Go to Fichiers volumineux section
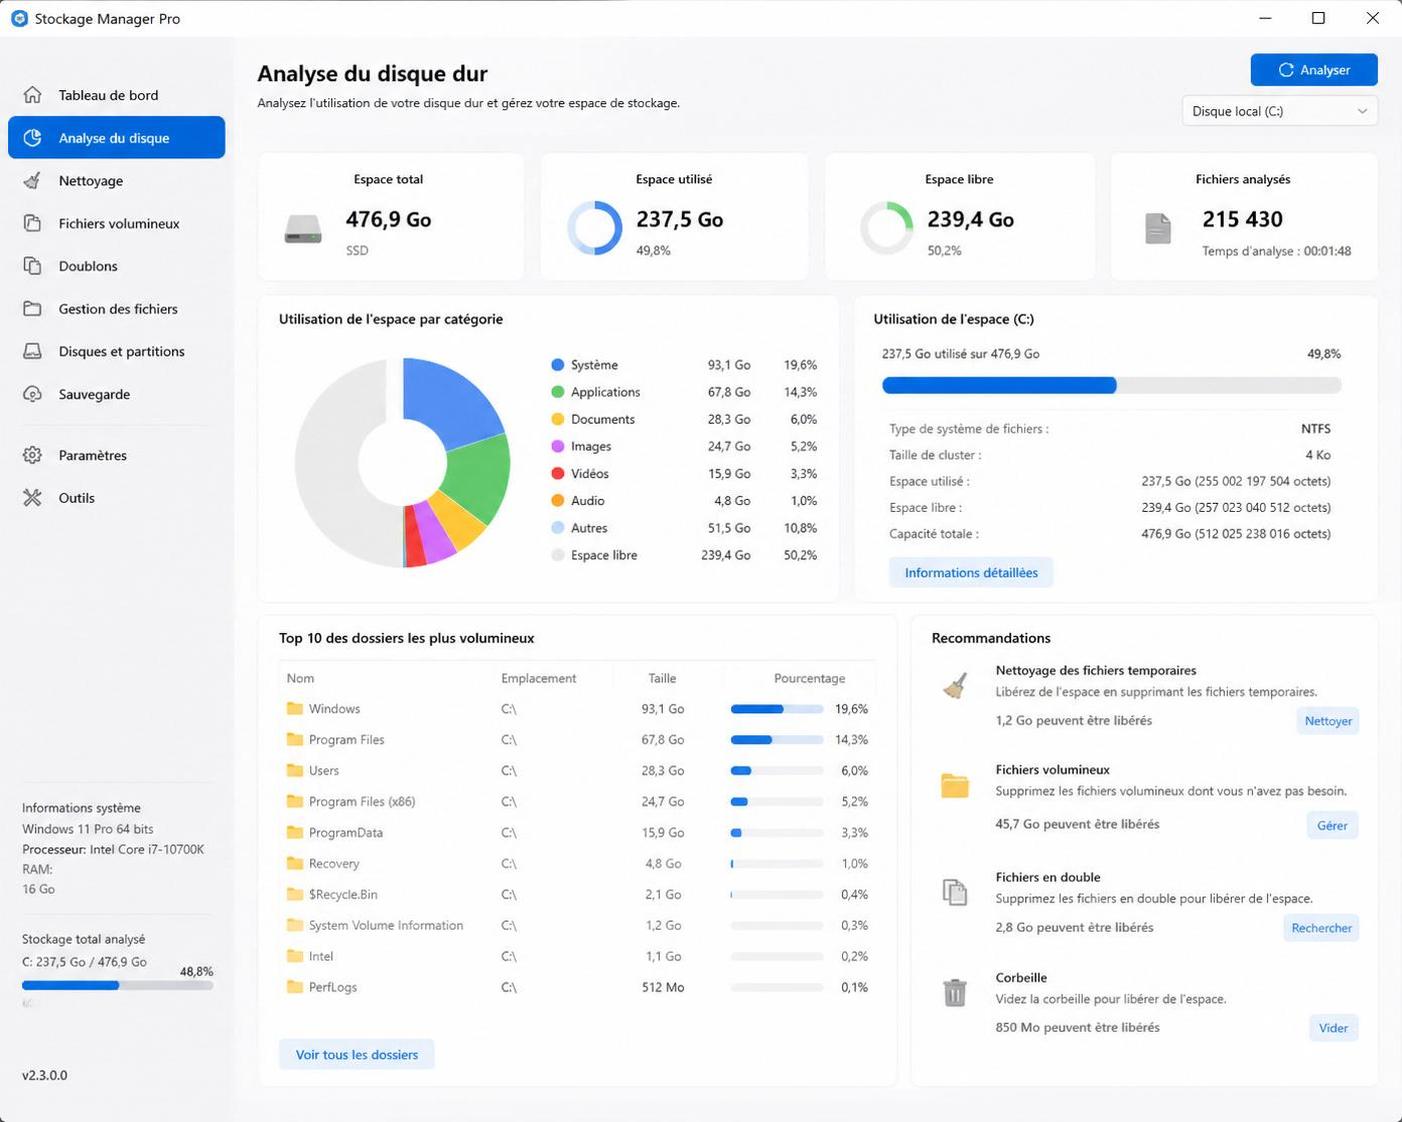 [116, 224]
